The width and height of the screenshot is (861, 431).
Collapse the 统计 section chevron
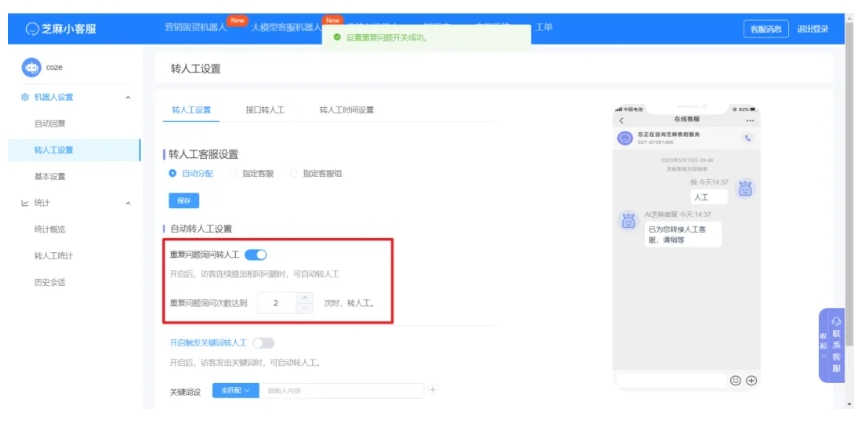click(128, 203)
